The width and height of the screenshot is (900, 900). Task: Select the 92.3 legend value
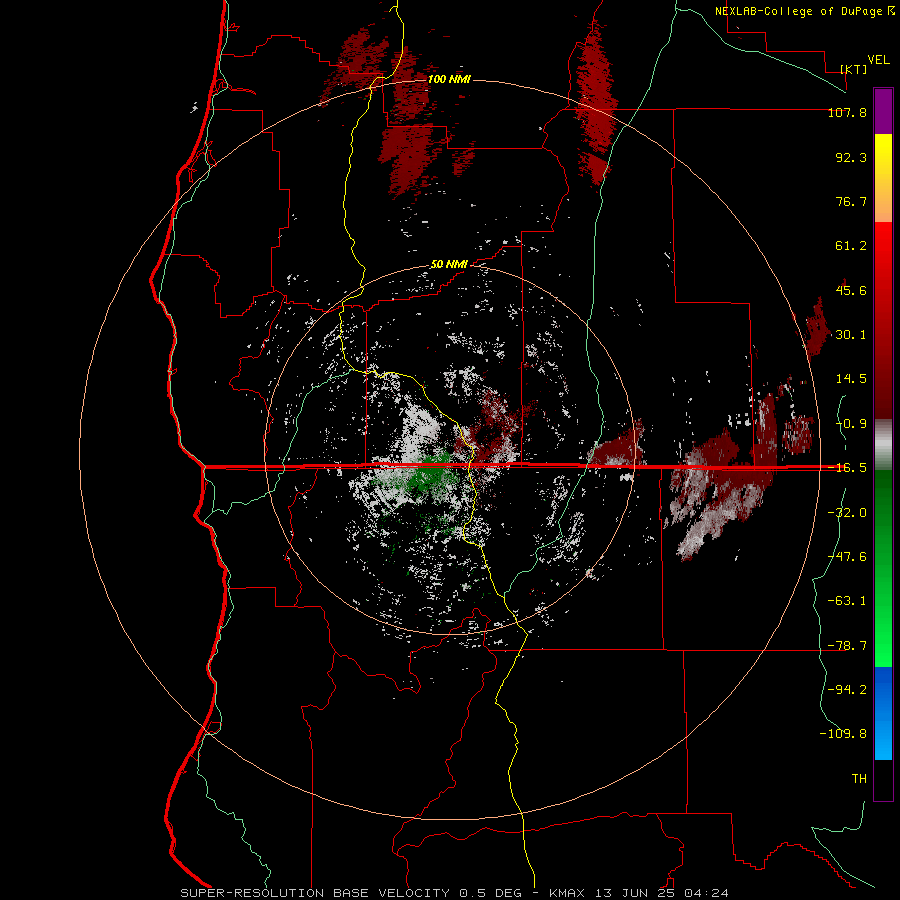(x=851, y=157)
